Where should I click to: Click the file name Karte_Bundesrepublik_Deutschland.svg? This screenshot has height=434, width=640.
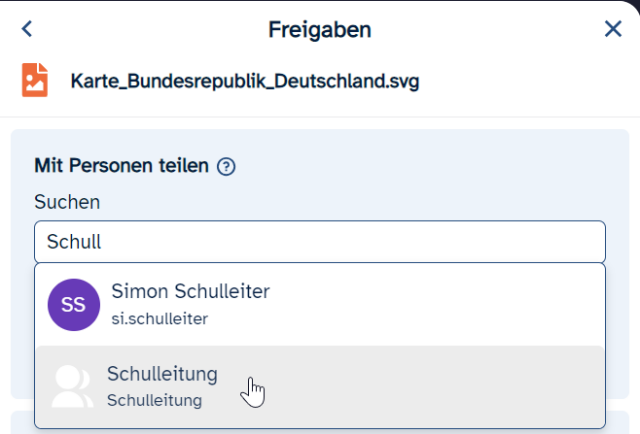click(x=244, y=81)
